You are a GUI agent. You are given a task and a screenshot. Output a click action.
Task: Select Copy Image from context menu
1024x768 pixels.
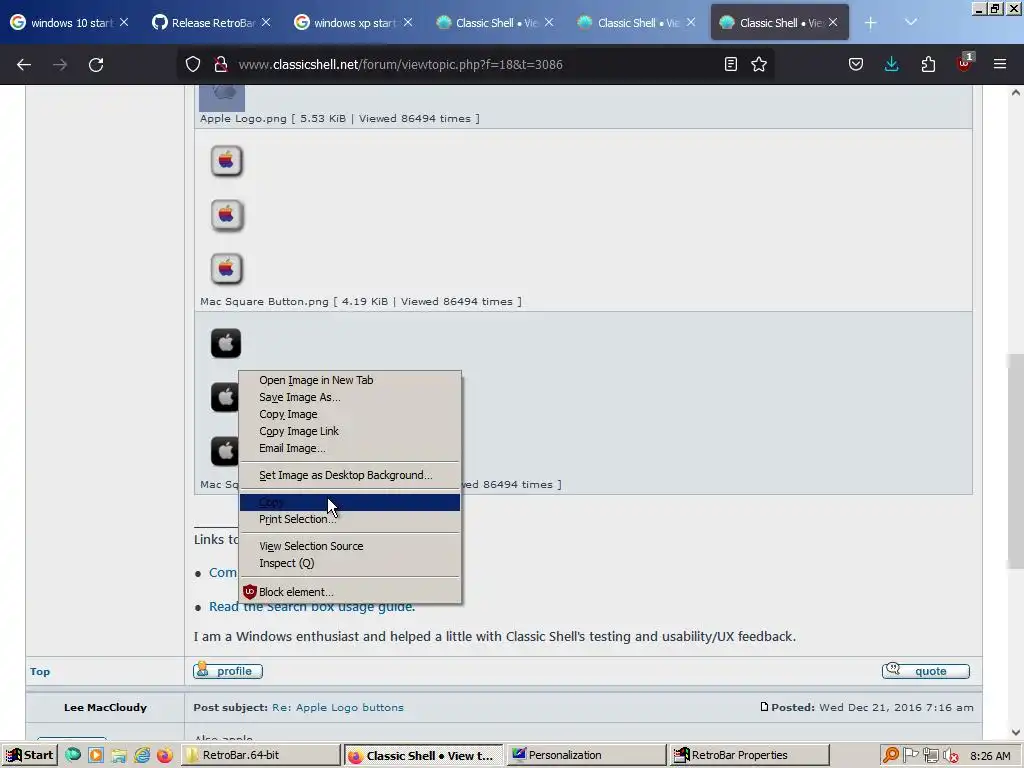pyautogui.click(x=350, y=414)
